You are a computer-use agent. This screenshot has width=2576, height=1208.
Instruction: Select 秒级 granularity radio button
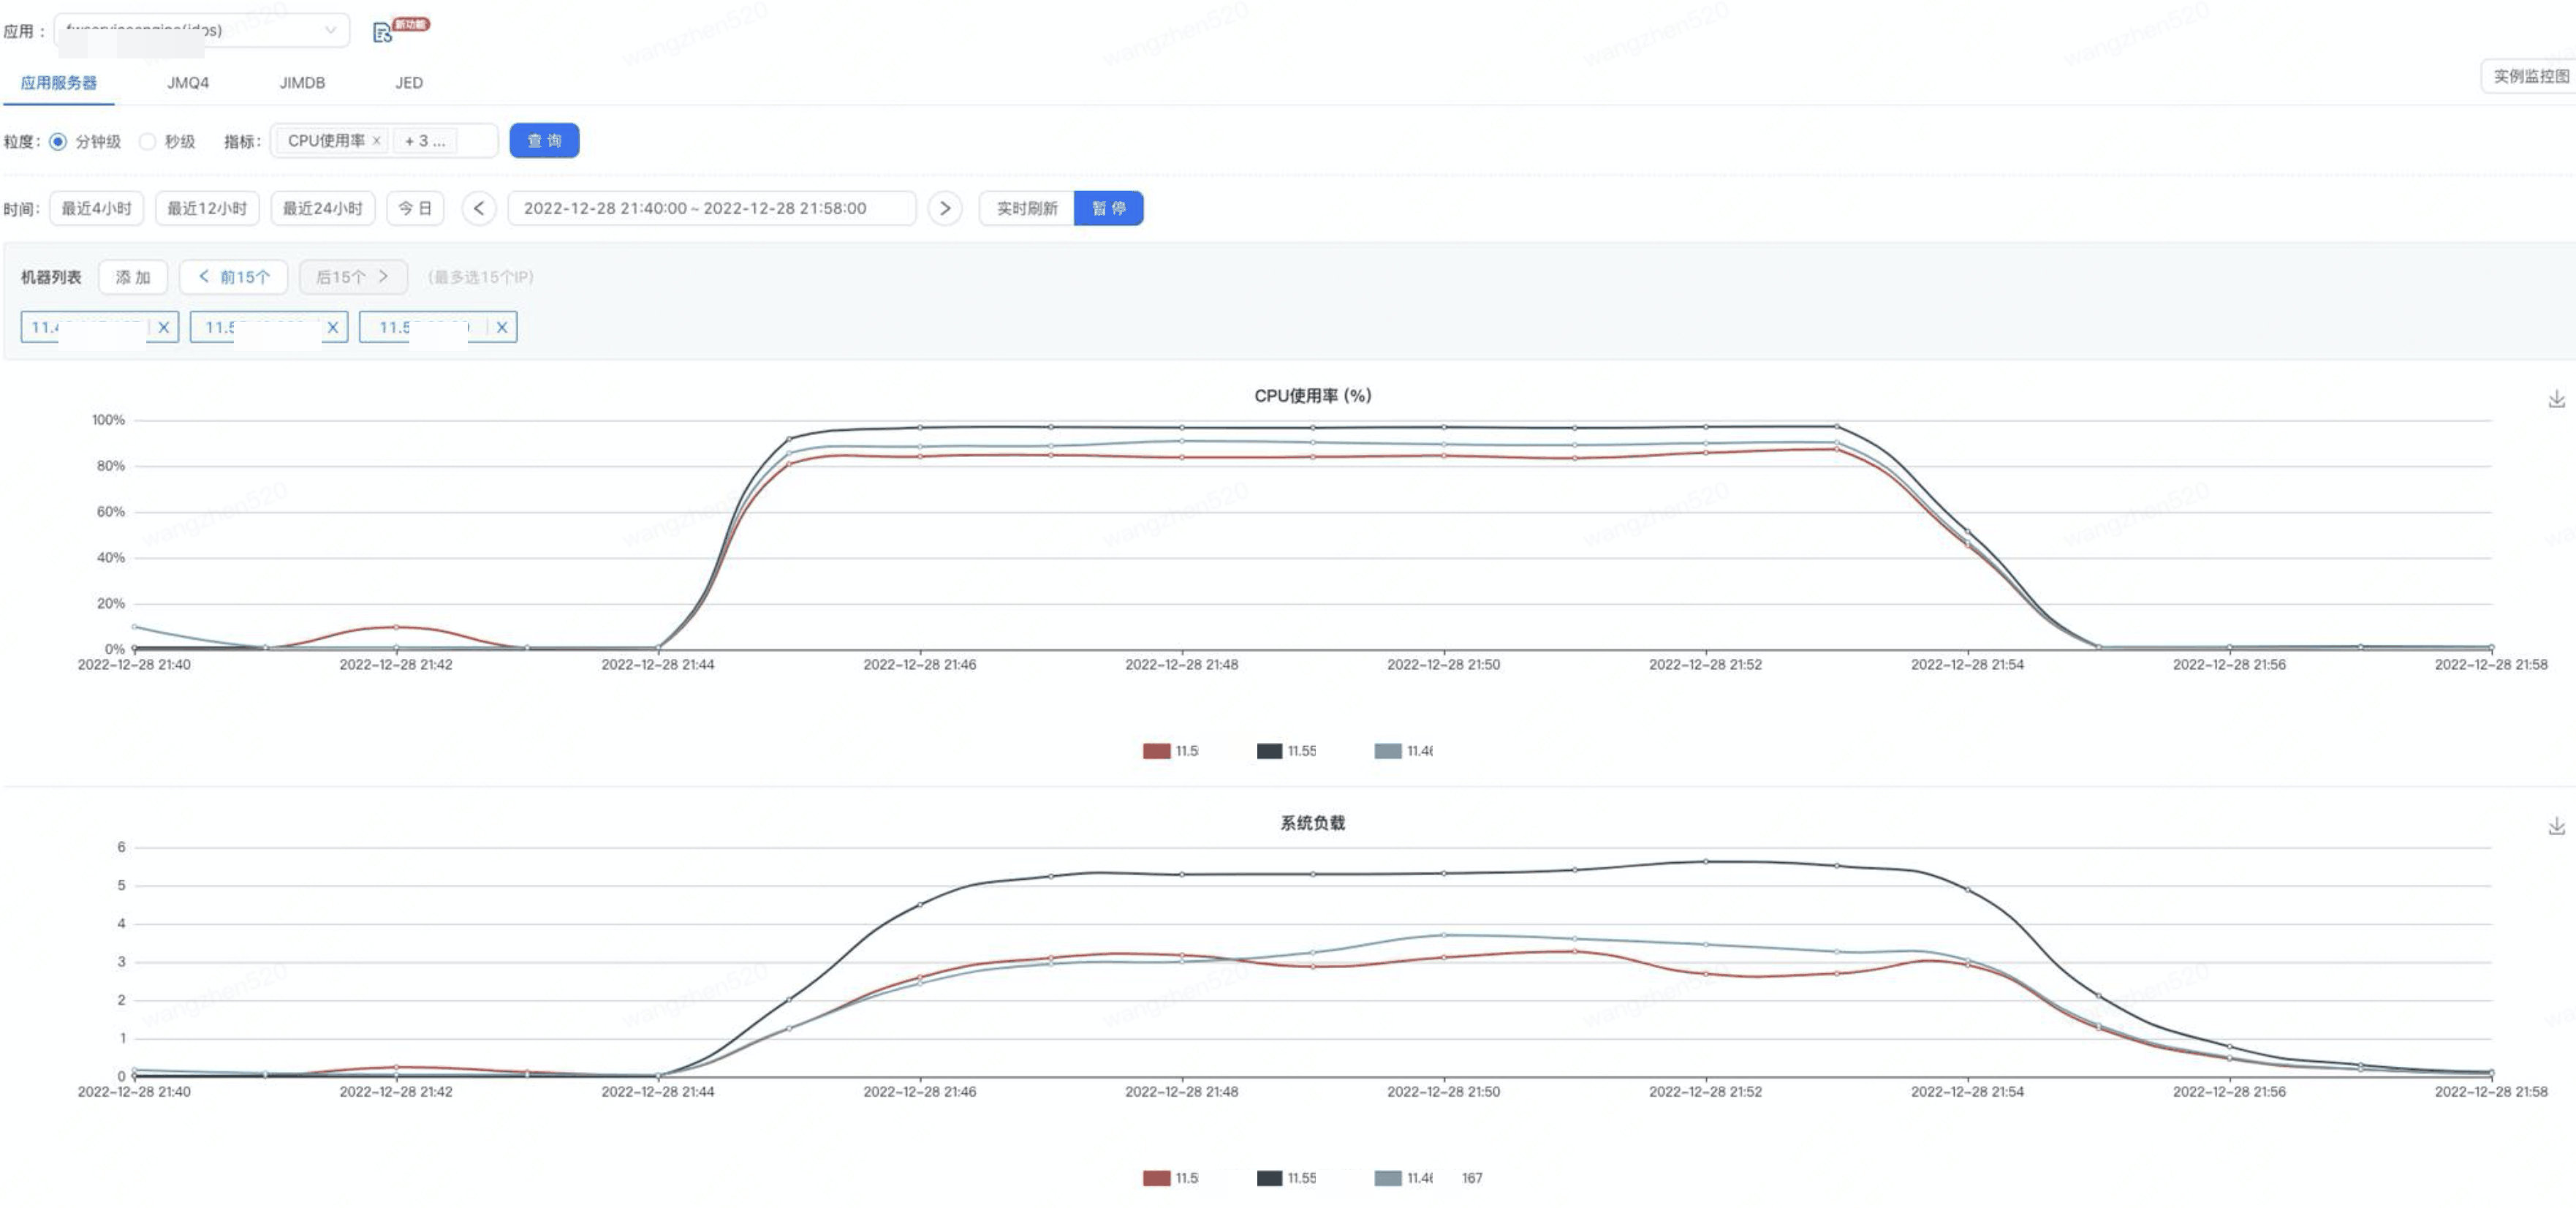pos(148,141)
